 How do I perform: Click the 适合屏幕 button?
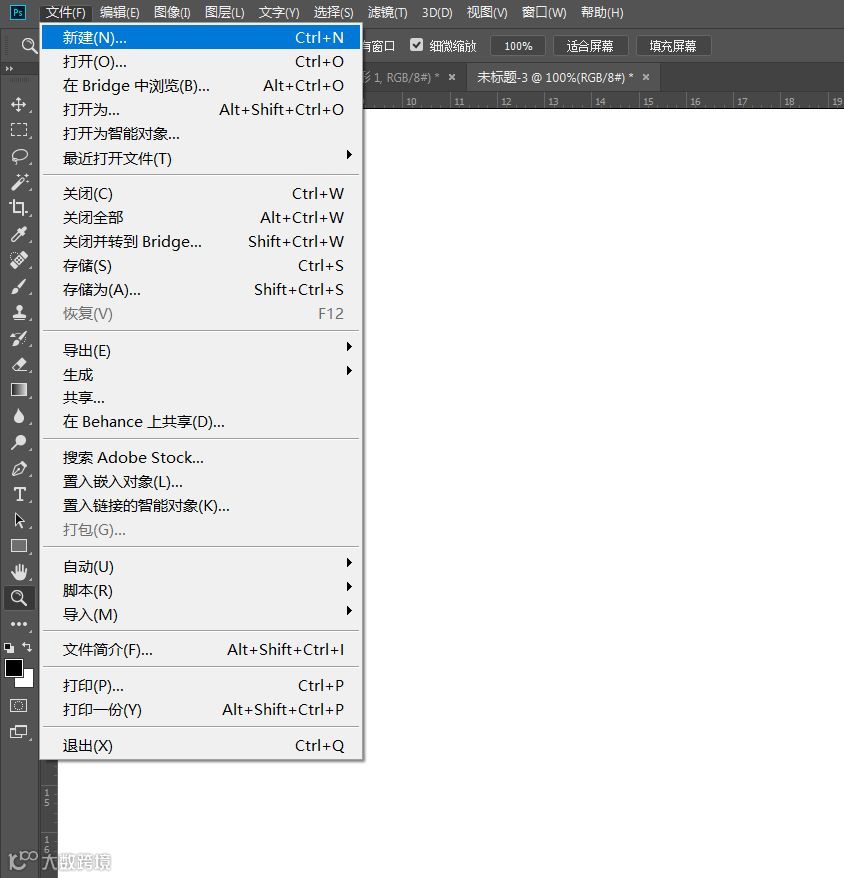coord(590,46)
